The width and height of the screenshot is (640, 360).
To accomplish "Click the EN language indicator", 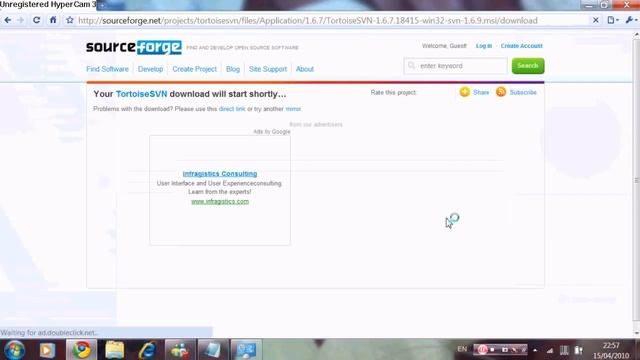I will point(462,349).
